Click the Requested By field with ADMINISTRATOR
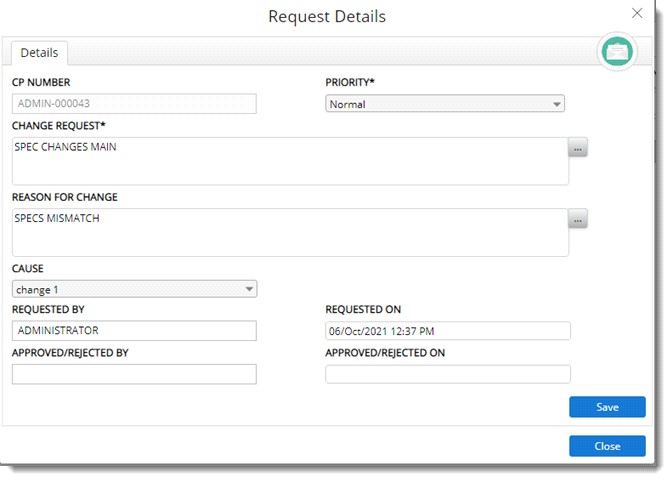This screenshot has width=671, height=481. 134,331
